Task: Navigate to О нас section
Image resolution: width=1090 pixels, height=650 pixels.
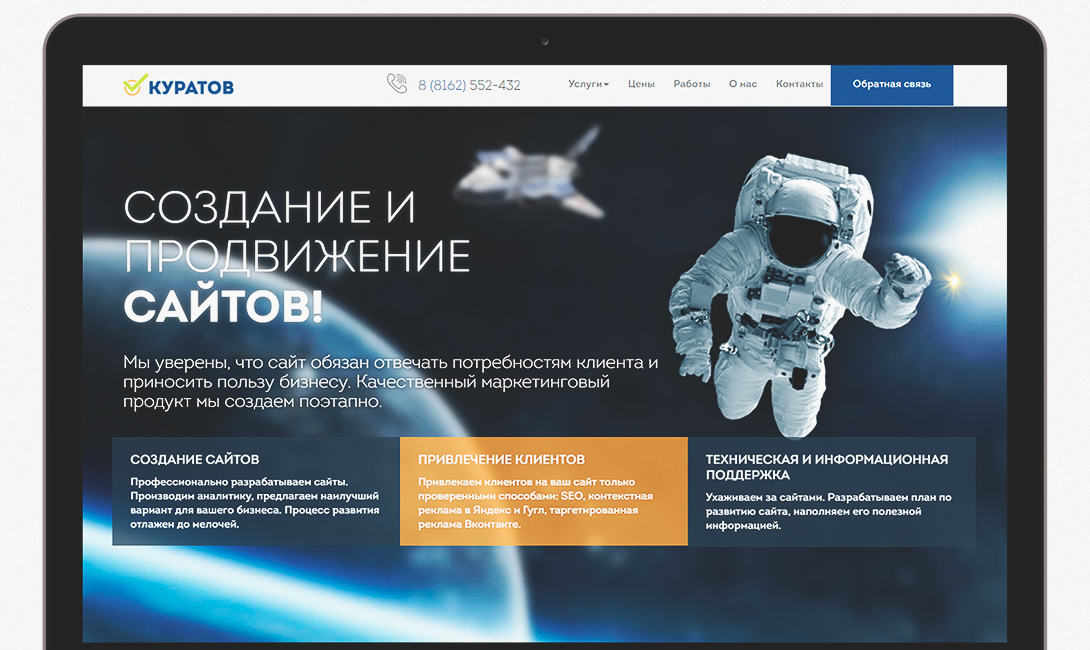Action: pos(742,84)
